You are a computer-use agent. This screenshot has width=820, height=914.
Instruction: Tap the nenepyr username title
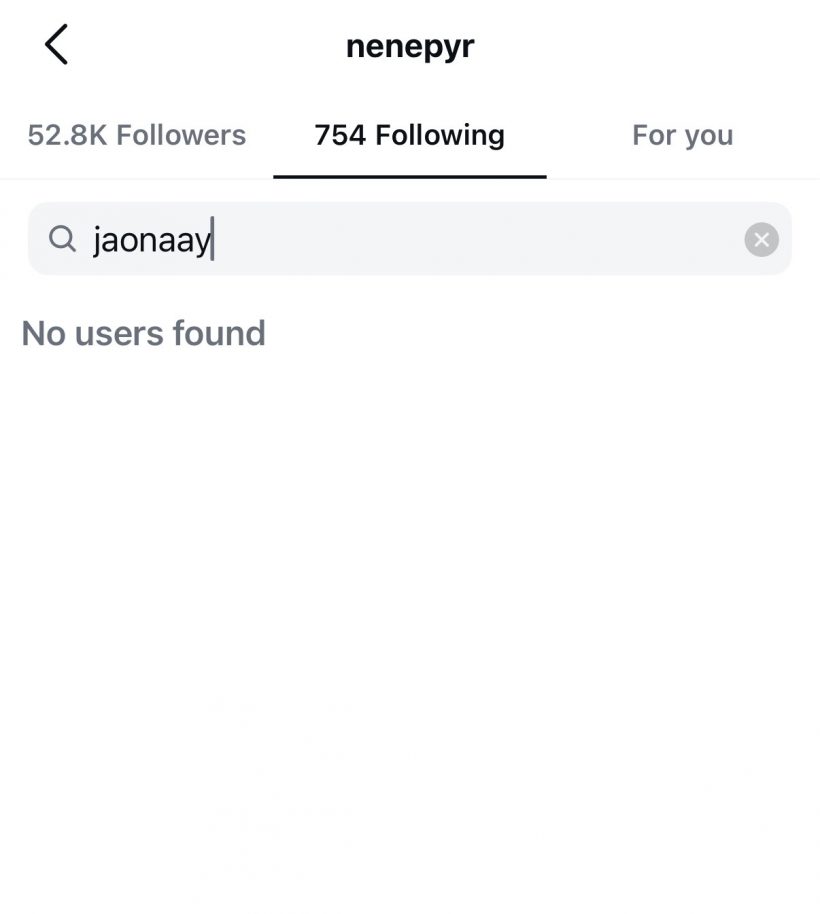(x=410, y=47)
